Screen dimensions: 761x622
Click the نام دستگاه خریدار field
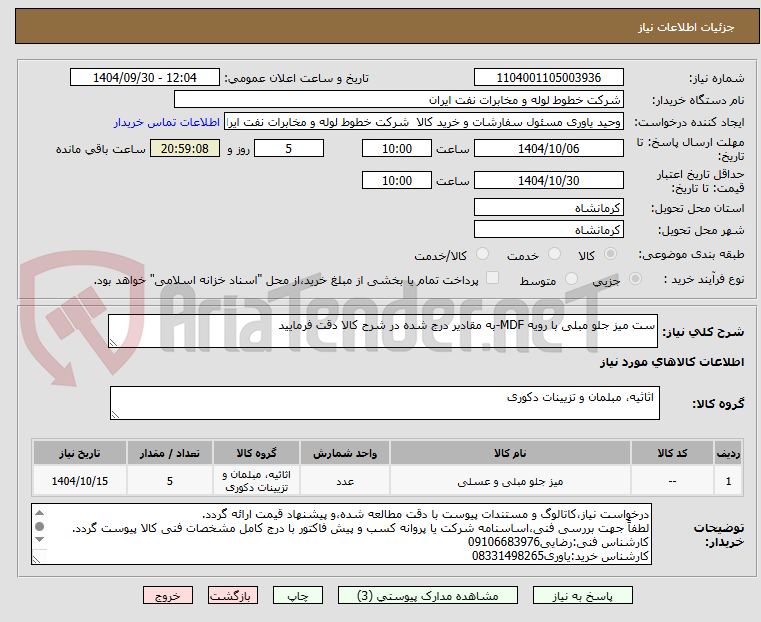point(398,100)
